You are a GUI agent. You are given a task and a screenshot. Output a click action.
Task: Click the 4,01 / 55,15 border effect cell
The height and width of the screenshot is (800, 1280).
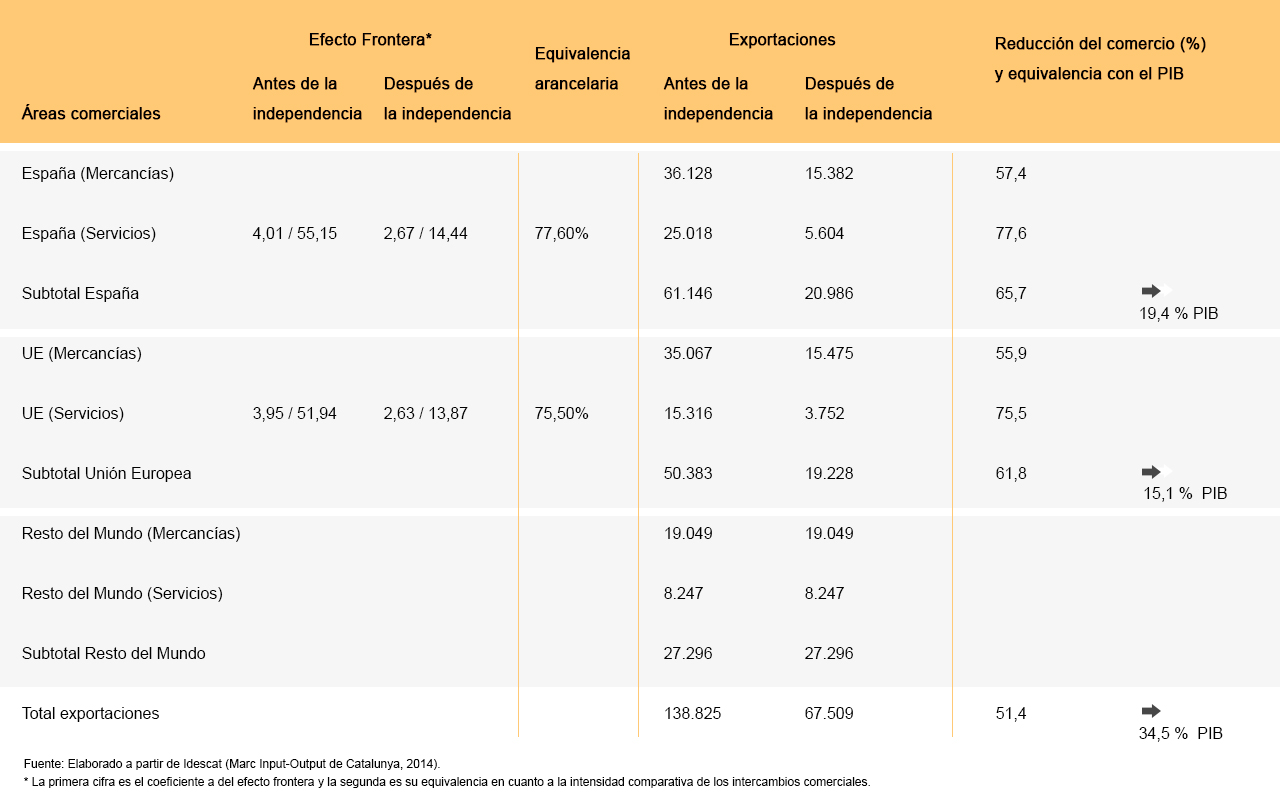click(x=295, y=233)
